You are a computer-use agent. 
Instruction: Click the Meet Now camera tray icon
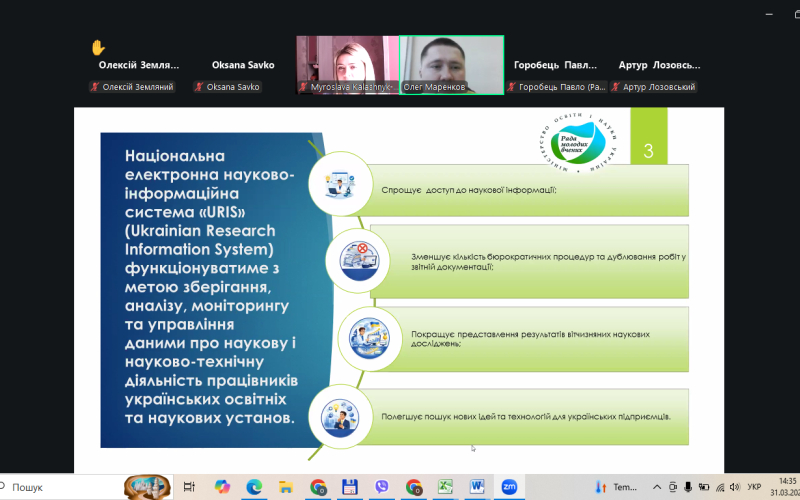tap(672, 487)
